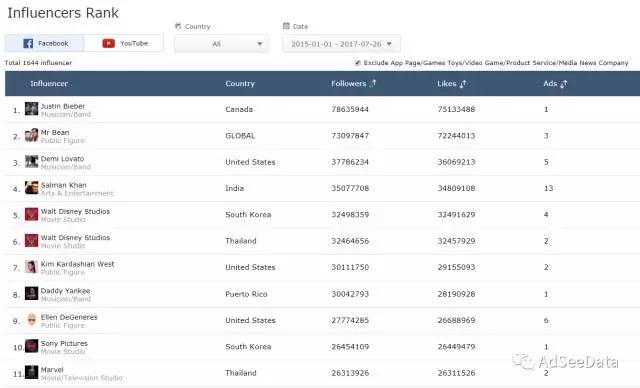Select followers value 26313926
This screenshot has height=388, width=640.
coord(350,373)
